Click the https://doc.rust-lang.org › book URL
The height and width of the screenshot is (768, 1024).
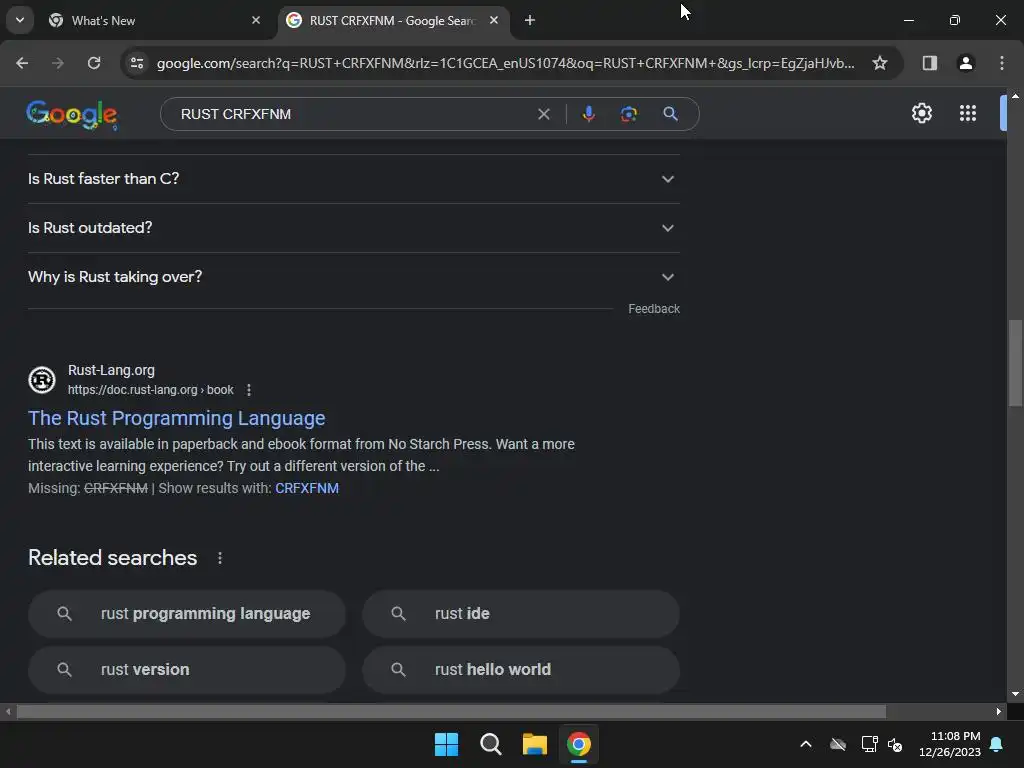coord(151,390)
